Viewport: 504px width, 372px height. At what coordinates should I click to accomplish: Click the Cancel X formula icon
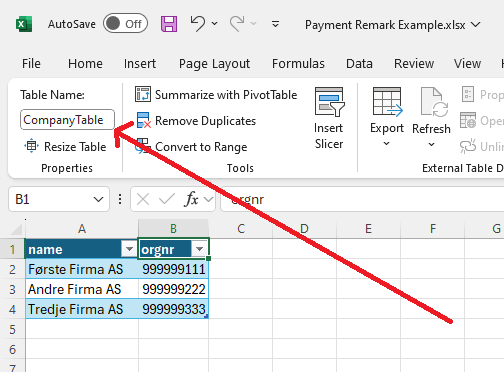(143, 199)
